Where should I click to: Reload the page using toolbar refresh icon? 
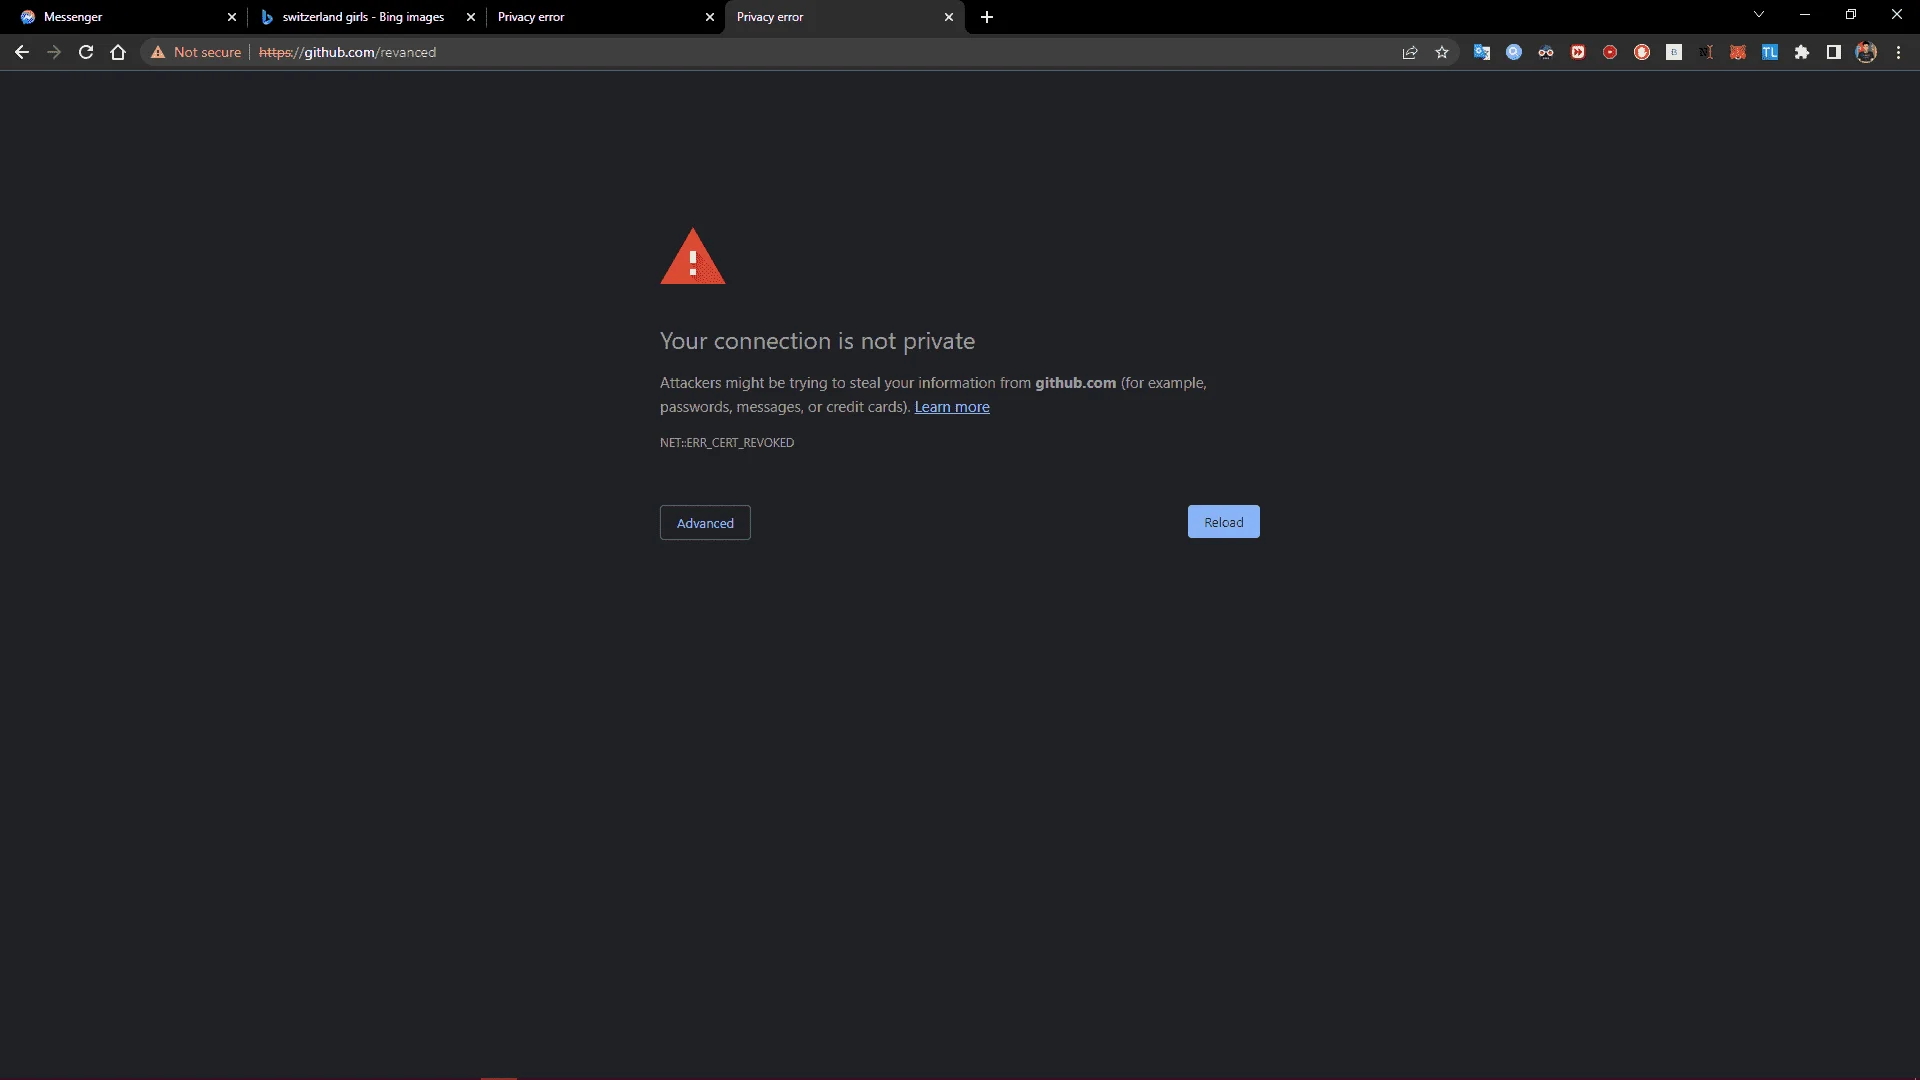86,52
